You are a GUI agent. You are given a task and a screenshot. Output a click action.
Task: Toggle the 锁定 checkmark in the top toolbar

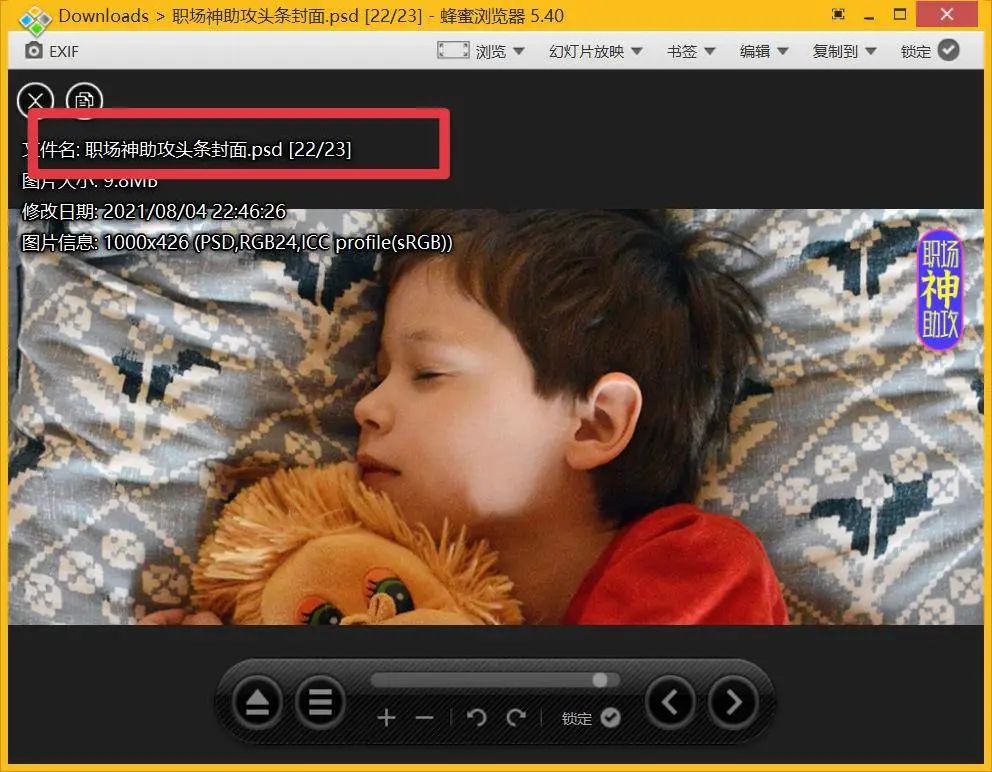[x=948, y=51]
